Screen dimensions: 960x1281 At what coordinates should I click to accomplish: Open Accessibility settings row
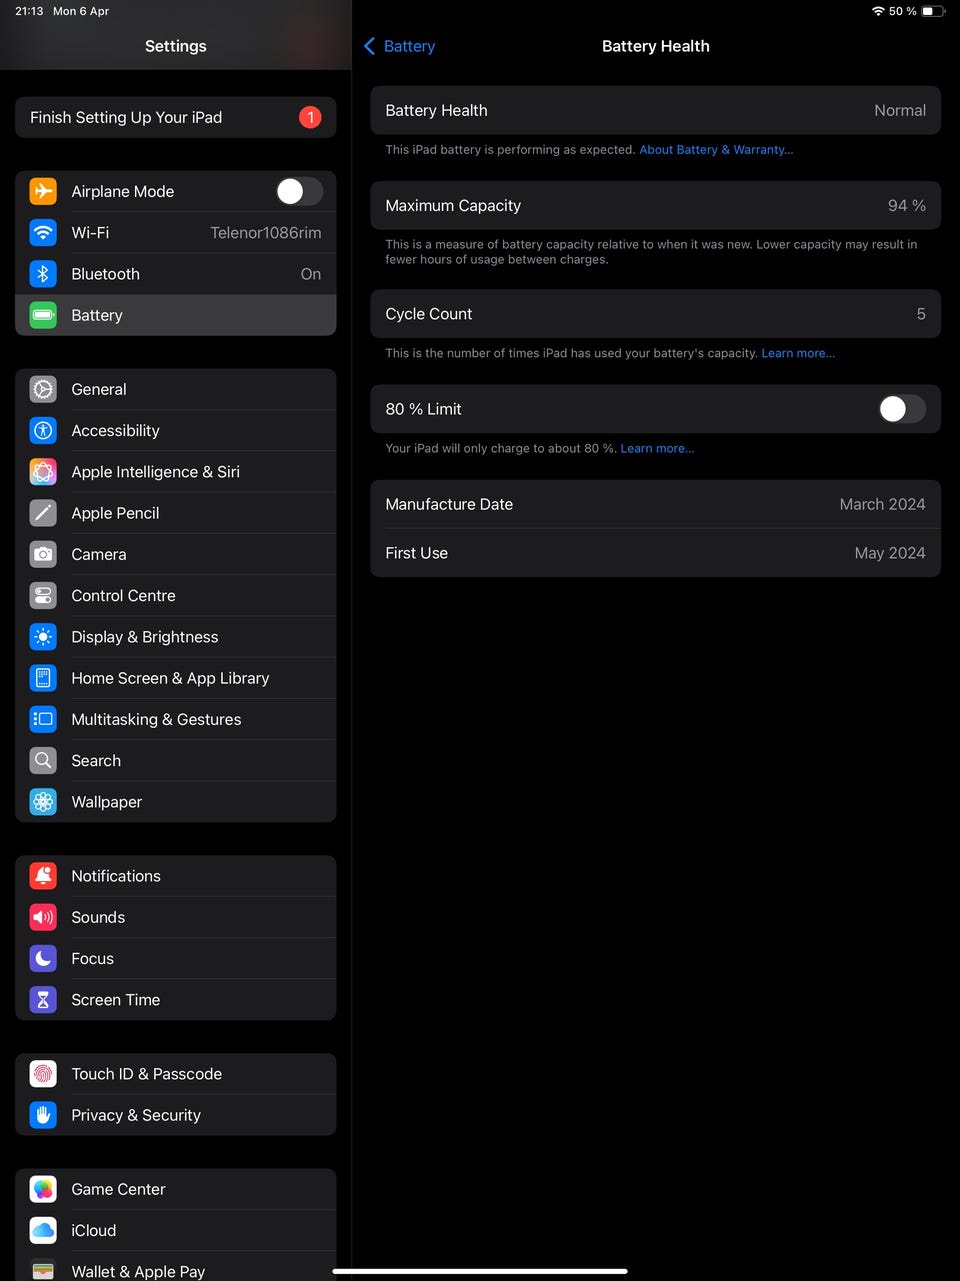click(176, 430)
